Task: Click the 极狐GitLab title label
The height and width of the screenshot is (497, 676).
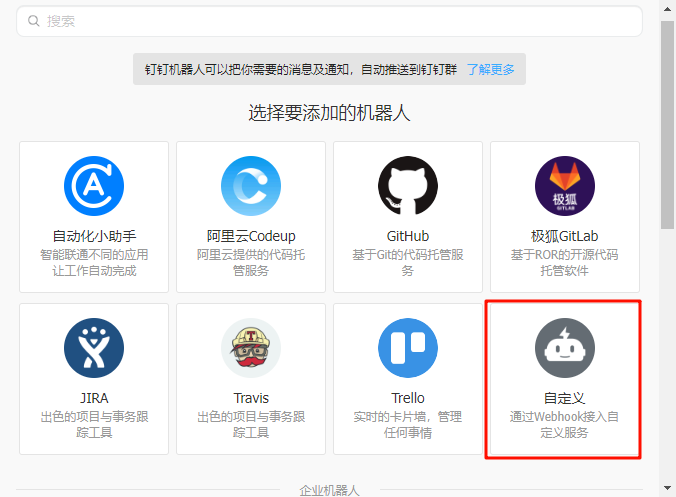Action: point(565,236)
